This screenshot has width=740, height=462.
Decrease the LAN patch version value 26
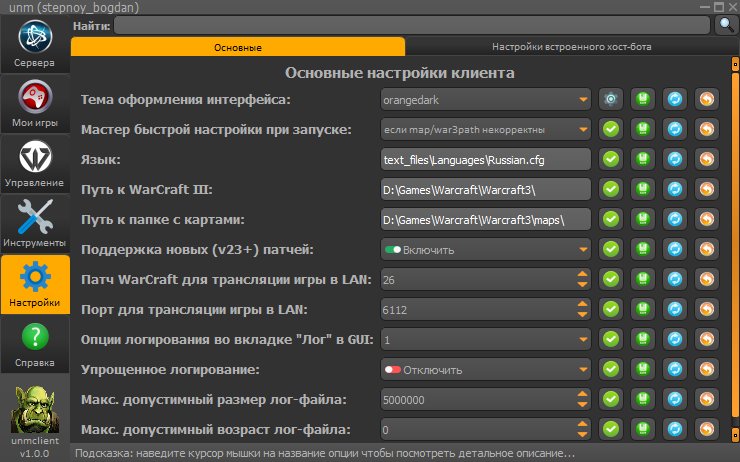click(583, 285)
